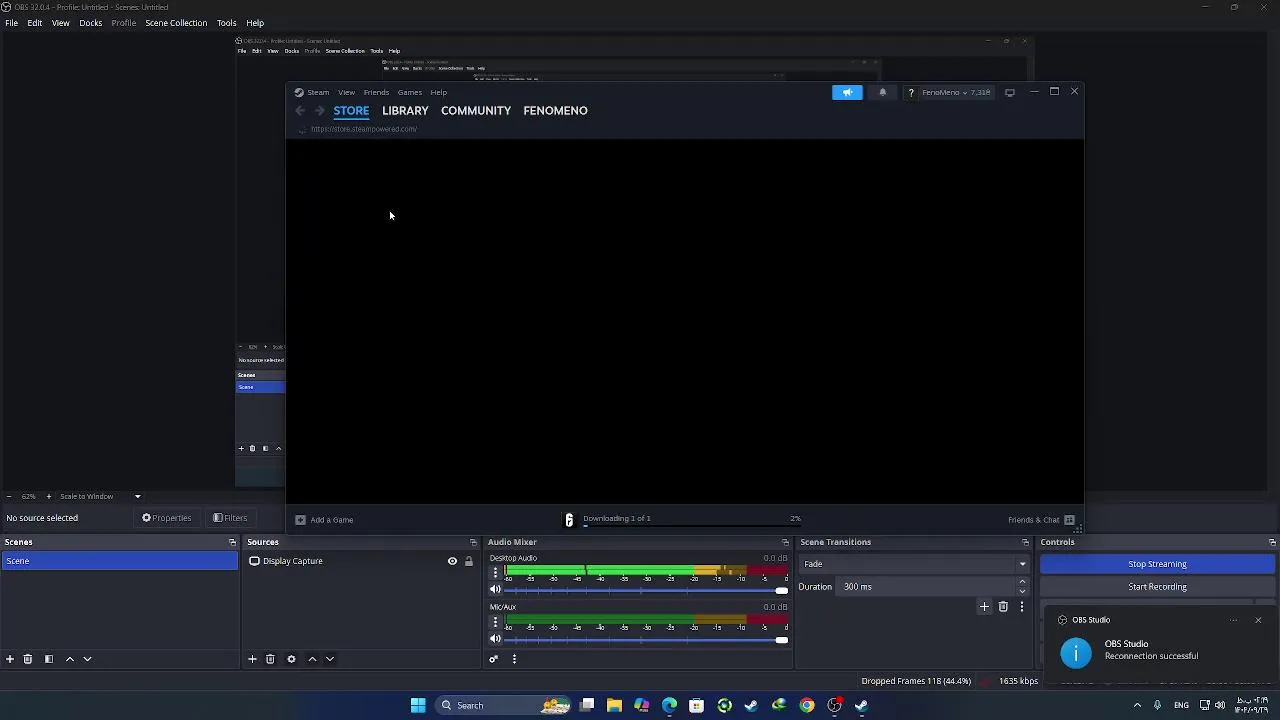
Task: Adjust Desktop Audio volume slider
Action: tap(646, 590)
